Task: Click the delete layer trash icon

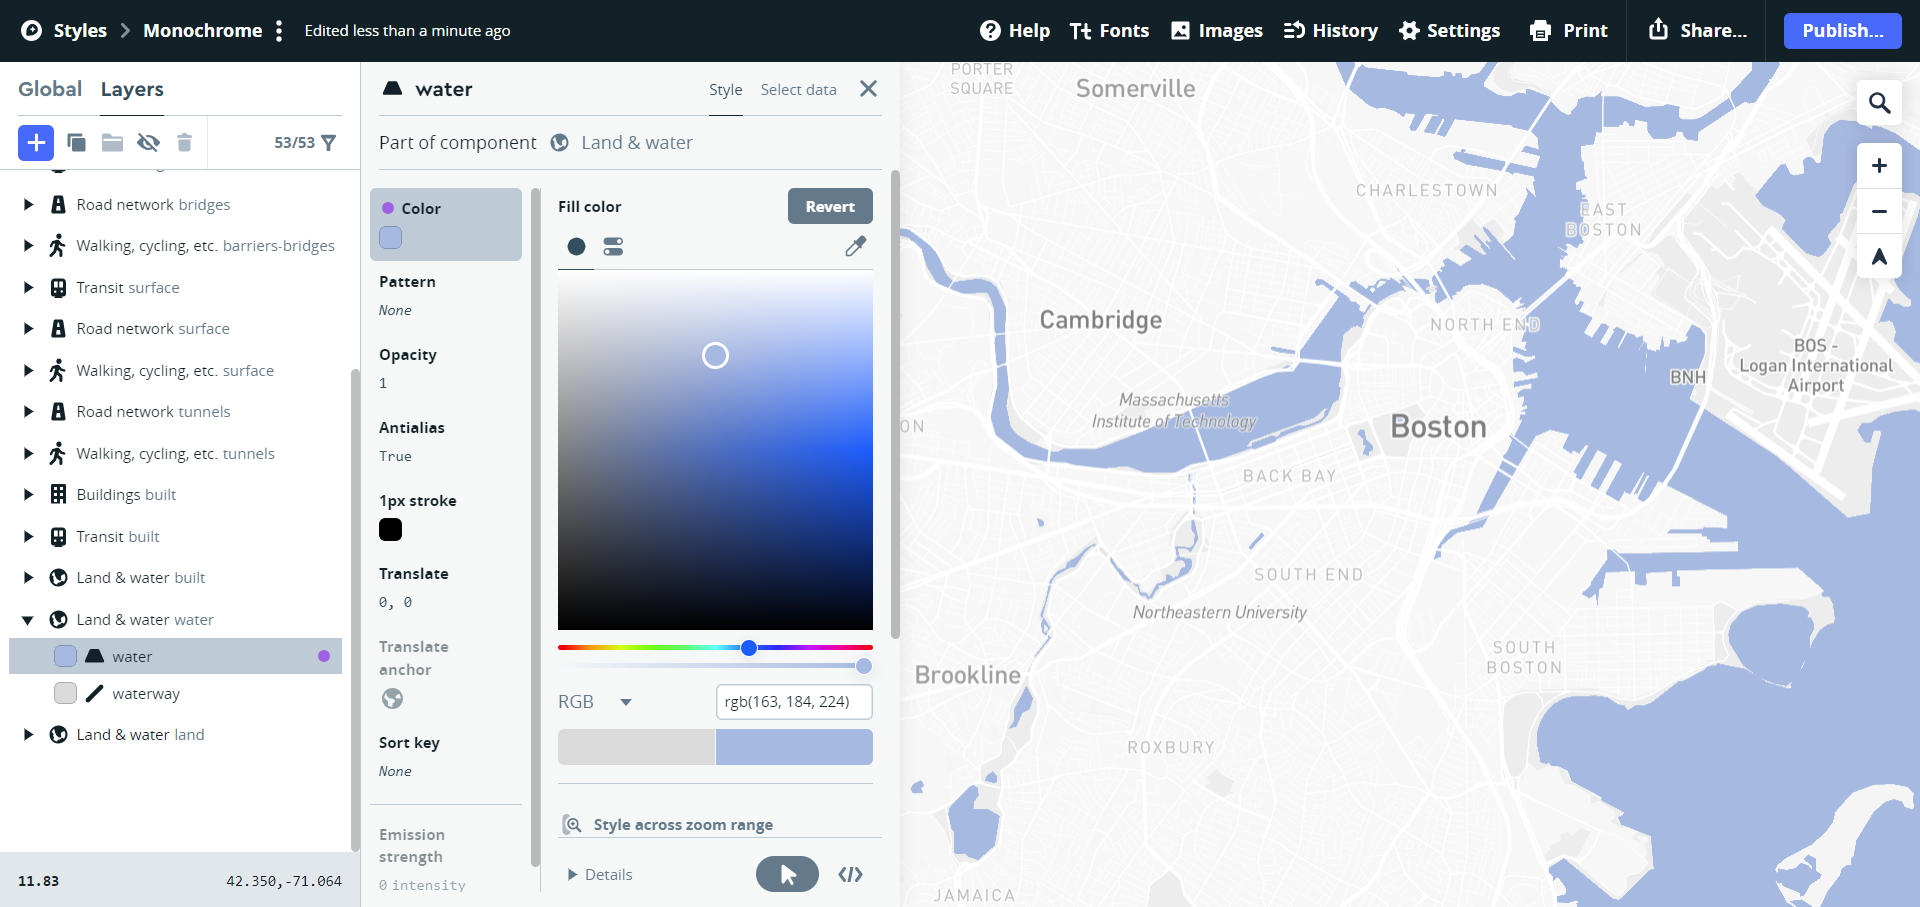Action: (x=184, y=143)
